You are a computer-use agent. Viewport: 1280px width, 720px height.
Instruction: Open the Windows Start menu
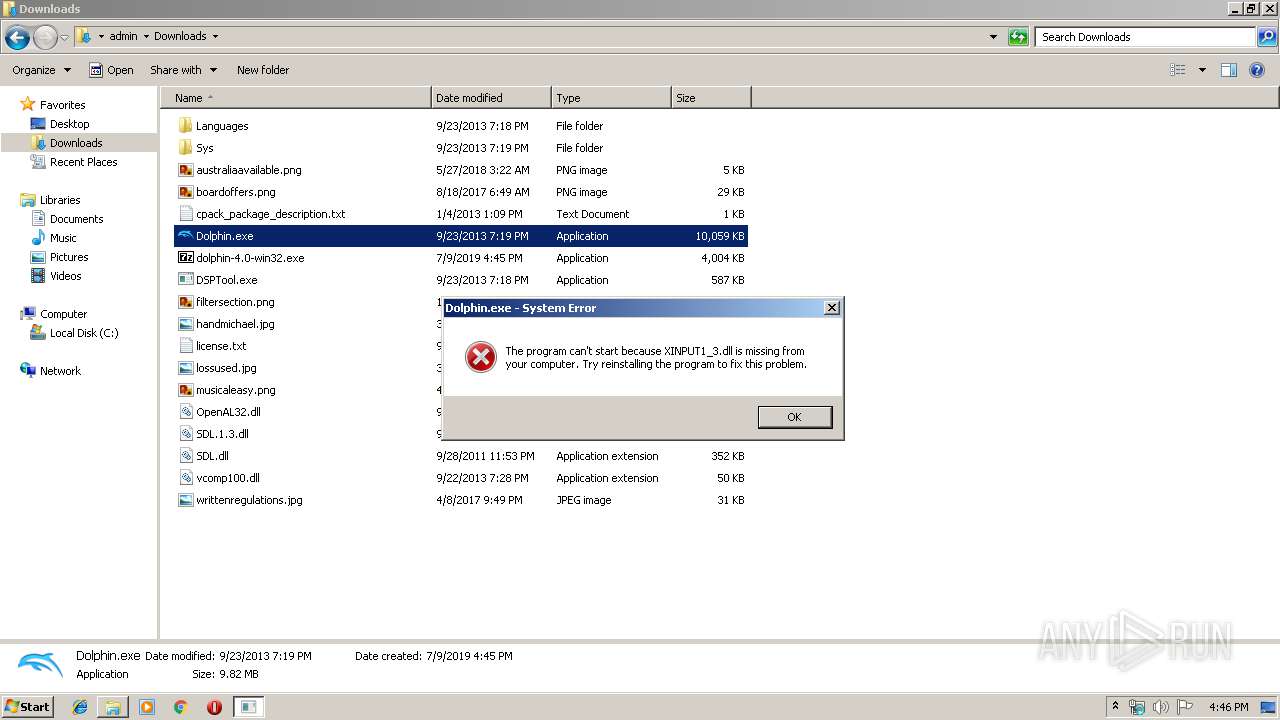28,706
